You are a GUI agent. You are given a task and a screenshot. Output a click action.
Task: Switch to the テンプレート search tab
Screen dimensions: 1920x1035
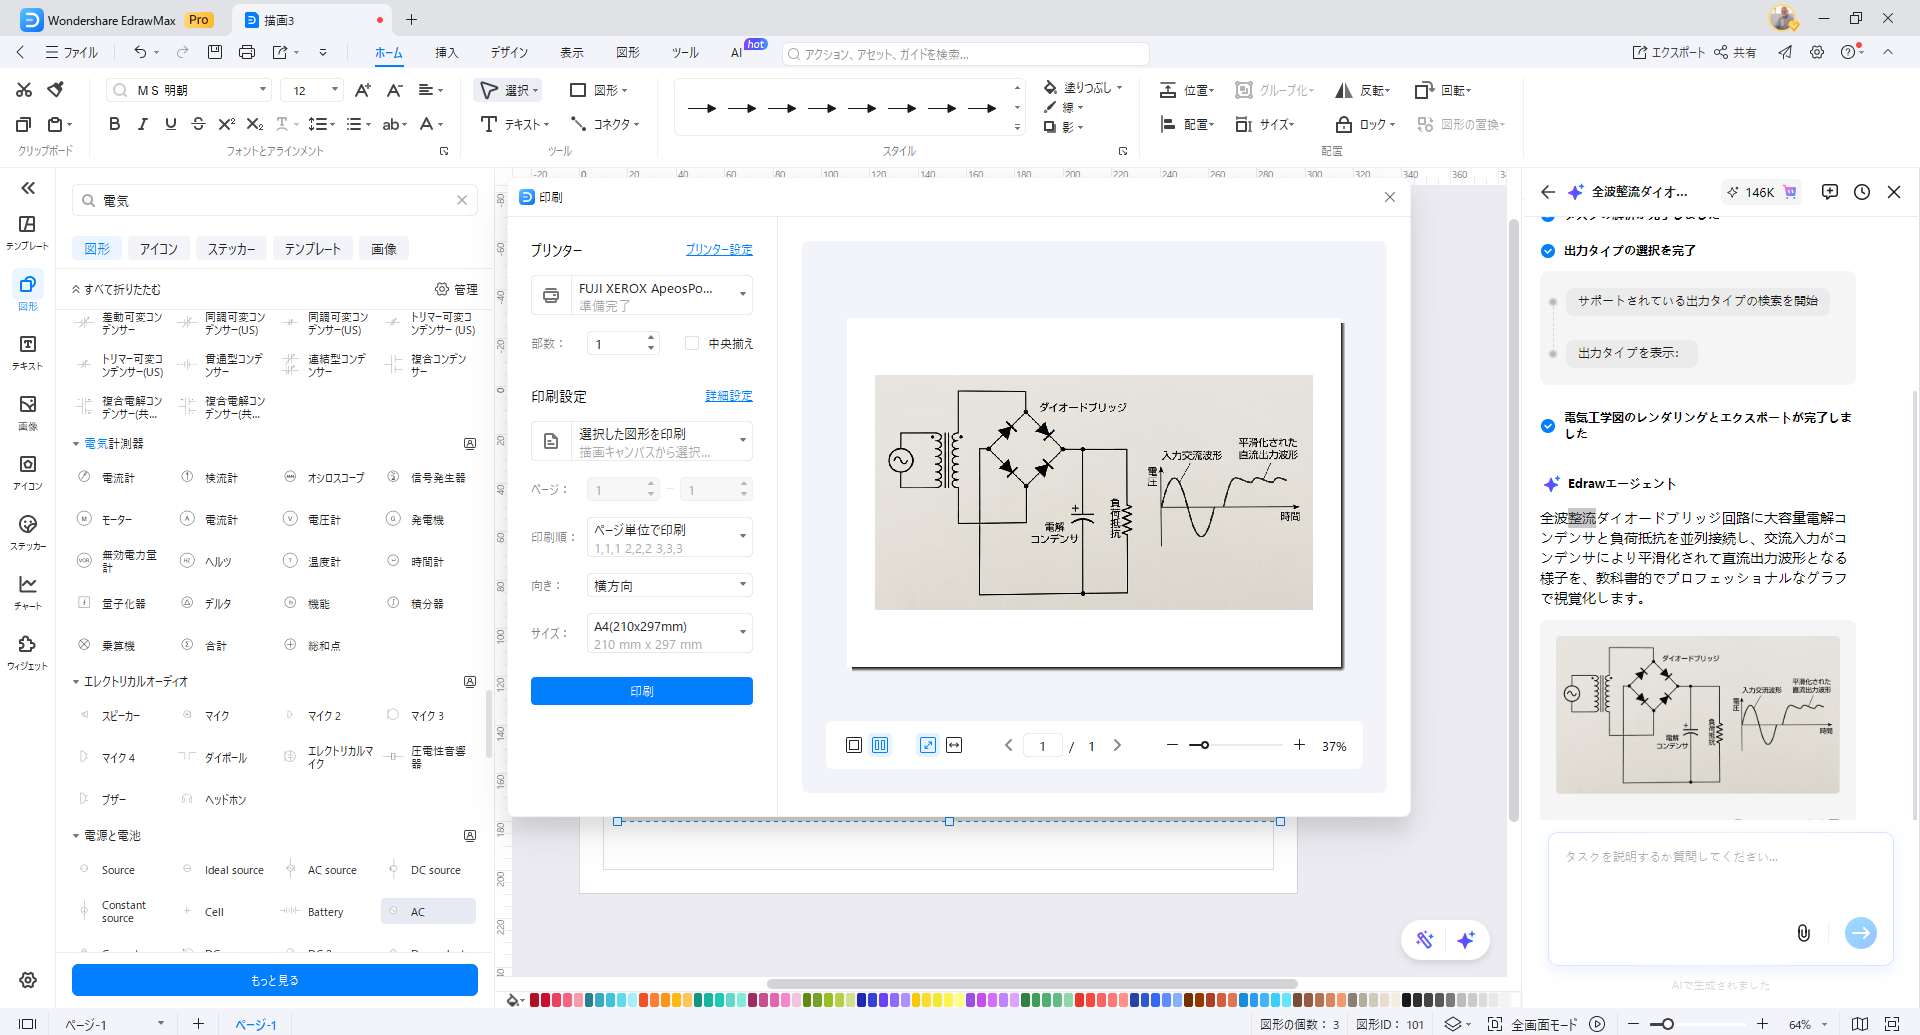click(312, 249)
